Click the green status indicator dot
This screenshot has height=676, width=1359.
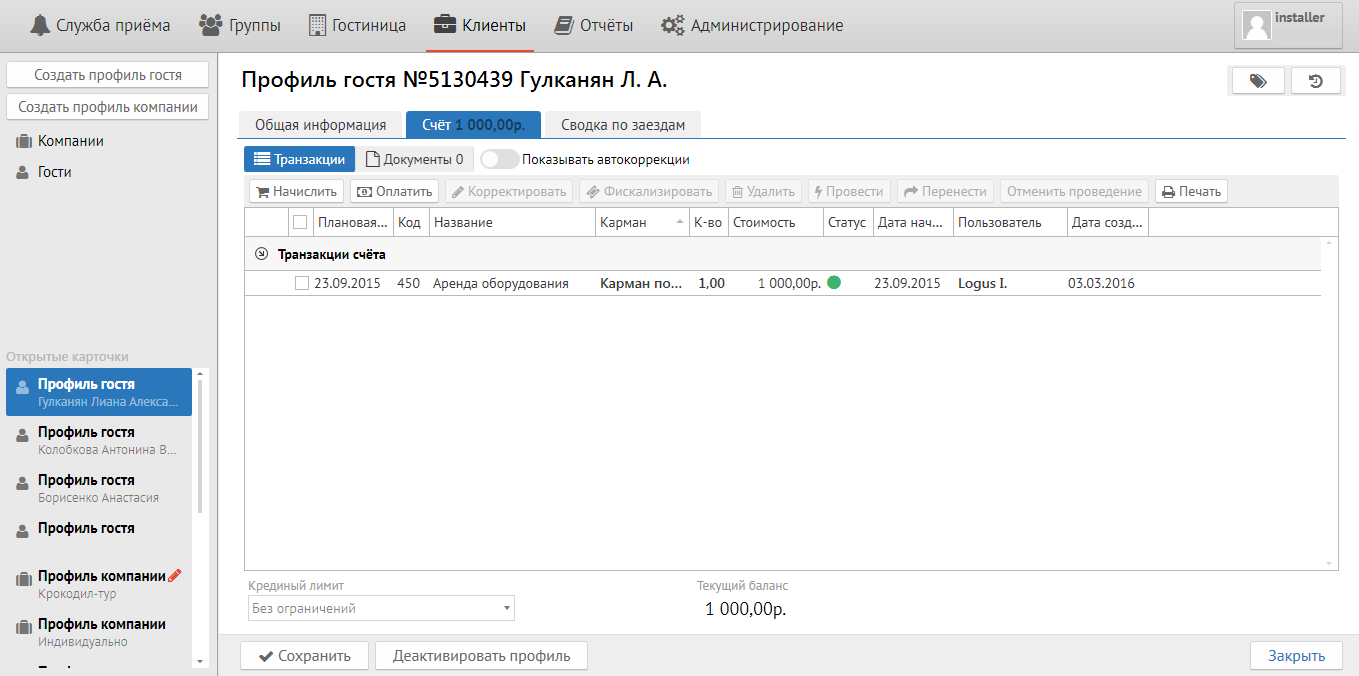pyautogui.click(x=834, y=283)
